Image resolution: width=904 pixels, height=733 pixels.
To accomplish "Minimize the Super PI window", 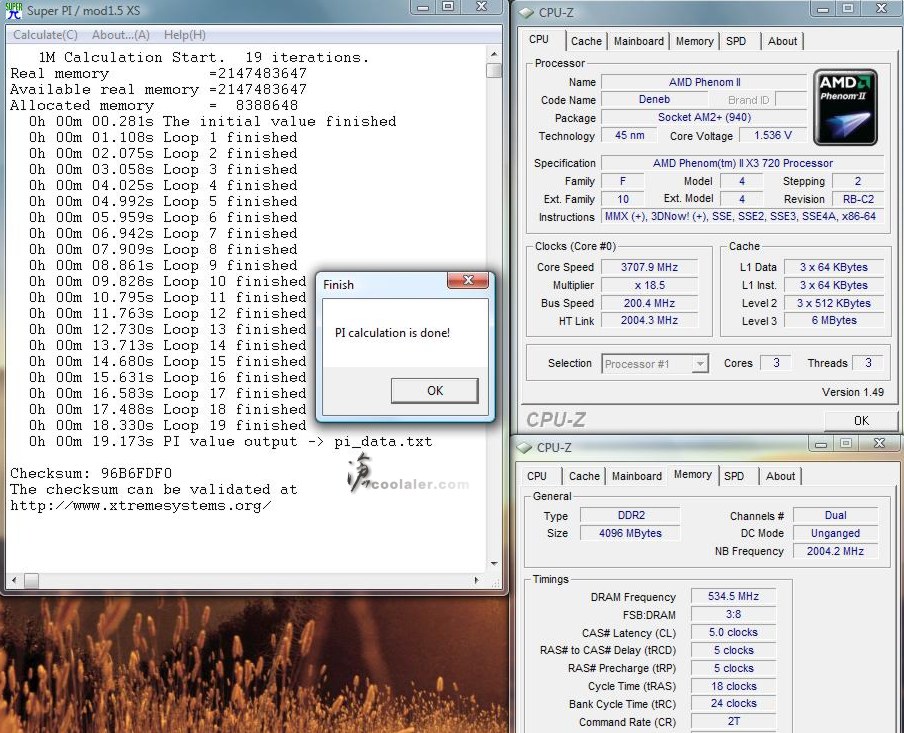I will [x=423, y=7].
